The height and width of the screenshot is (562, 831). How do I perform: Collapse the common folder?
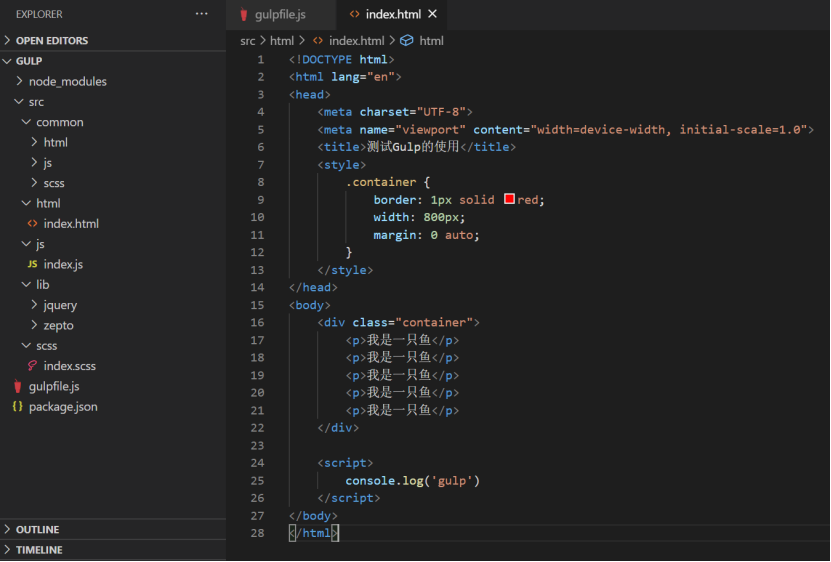(x=113, y=122)
